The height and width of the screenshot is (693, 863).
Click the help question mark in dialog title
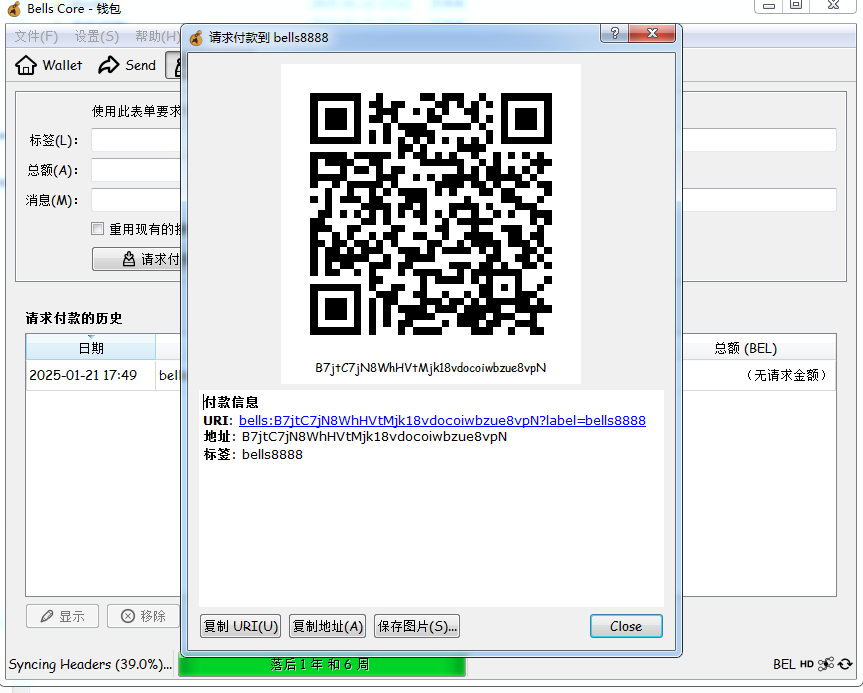[614, 33]
